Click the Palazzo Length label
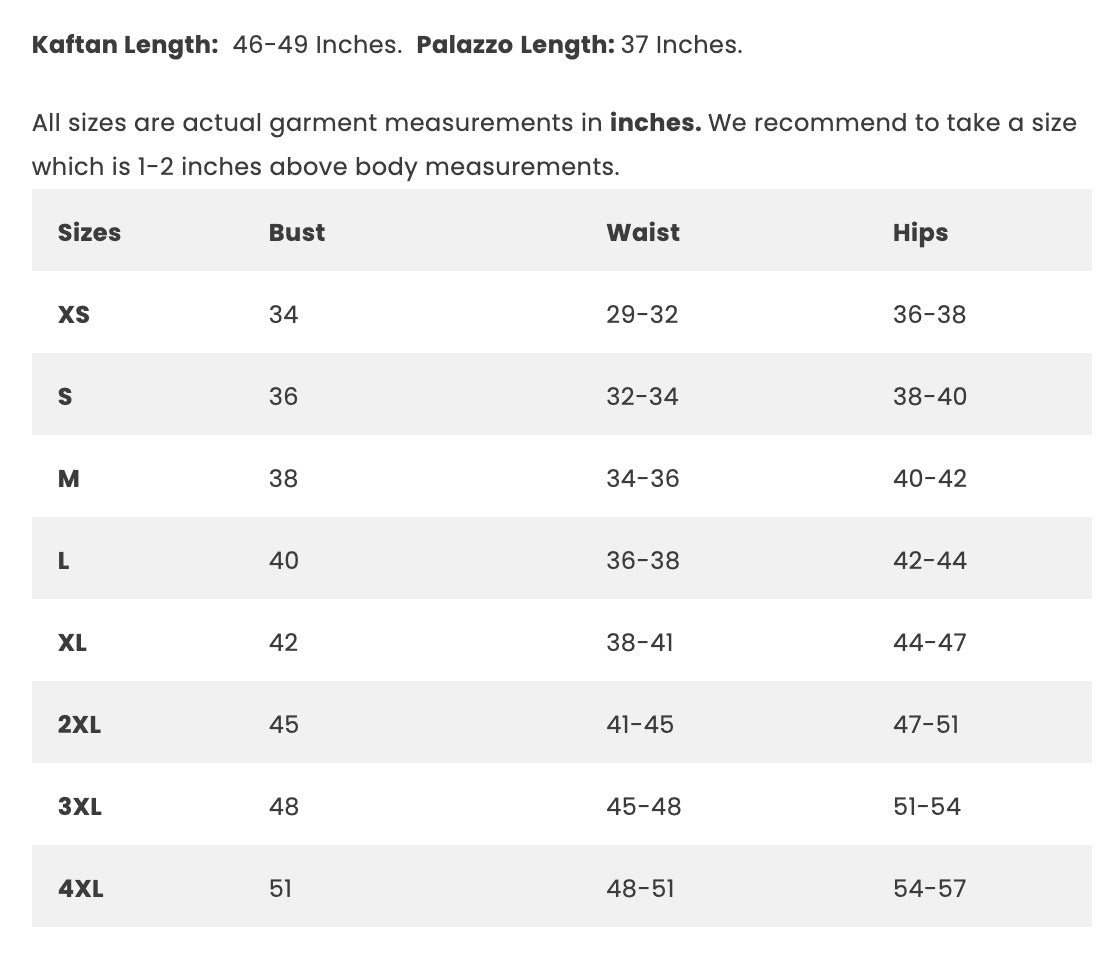This screenshot has width=1116, height=978. pyautogui.click(x=515, y=45)
